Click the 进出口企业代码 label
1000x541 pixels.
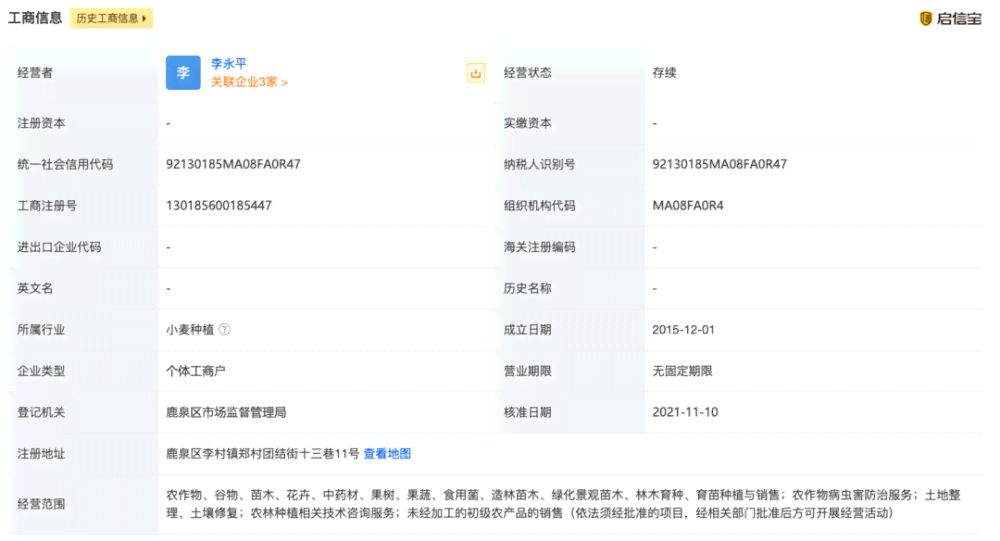(x=59, y=247)
